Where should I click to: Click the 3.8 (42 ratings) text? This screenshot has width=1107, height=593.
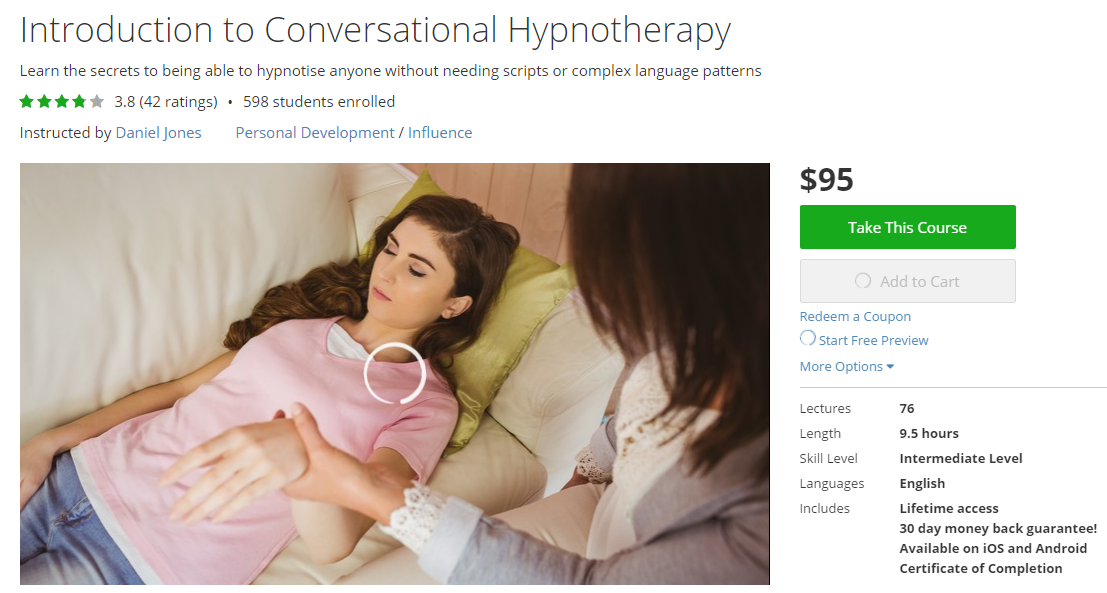click(x=166, y=102)
